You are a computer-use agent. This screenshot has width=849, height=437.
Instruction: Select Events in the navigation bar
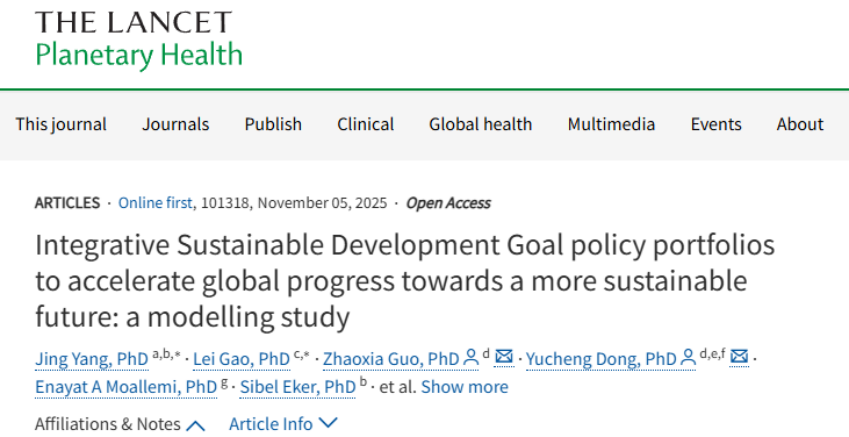pyautogui.click(x=716, y=124)
